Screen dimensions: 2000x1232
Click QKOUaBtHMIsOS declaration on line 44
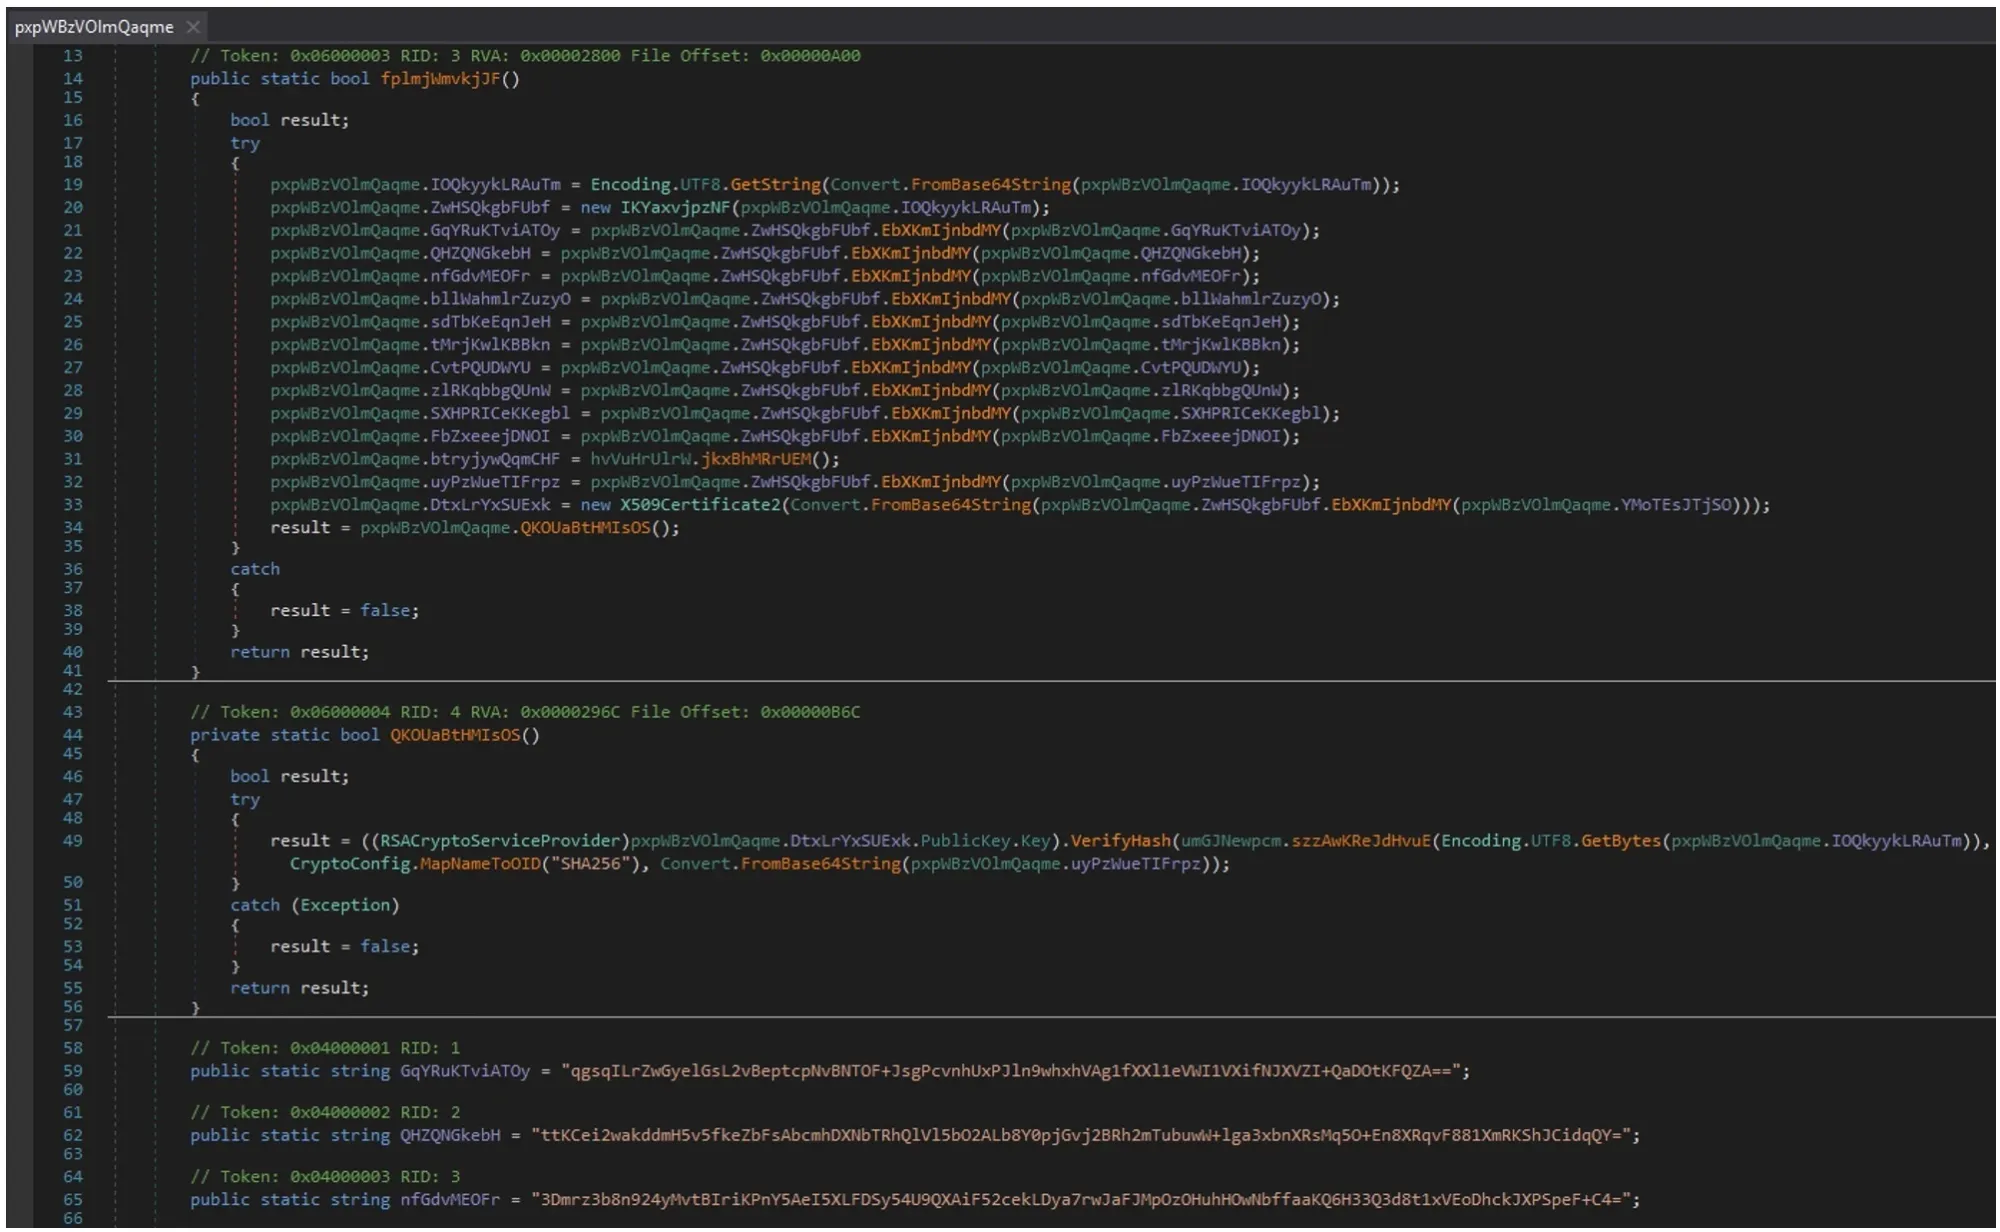[x=455, y=736]
